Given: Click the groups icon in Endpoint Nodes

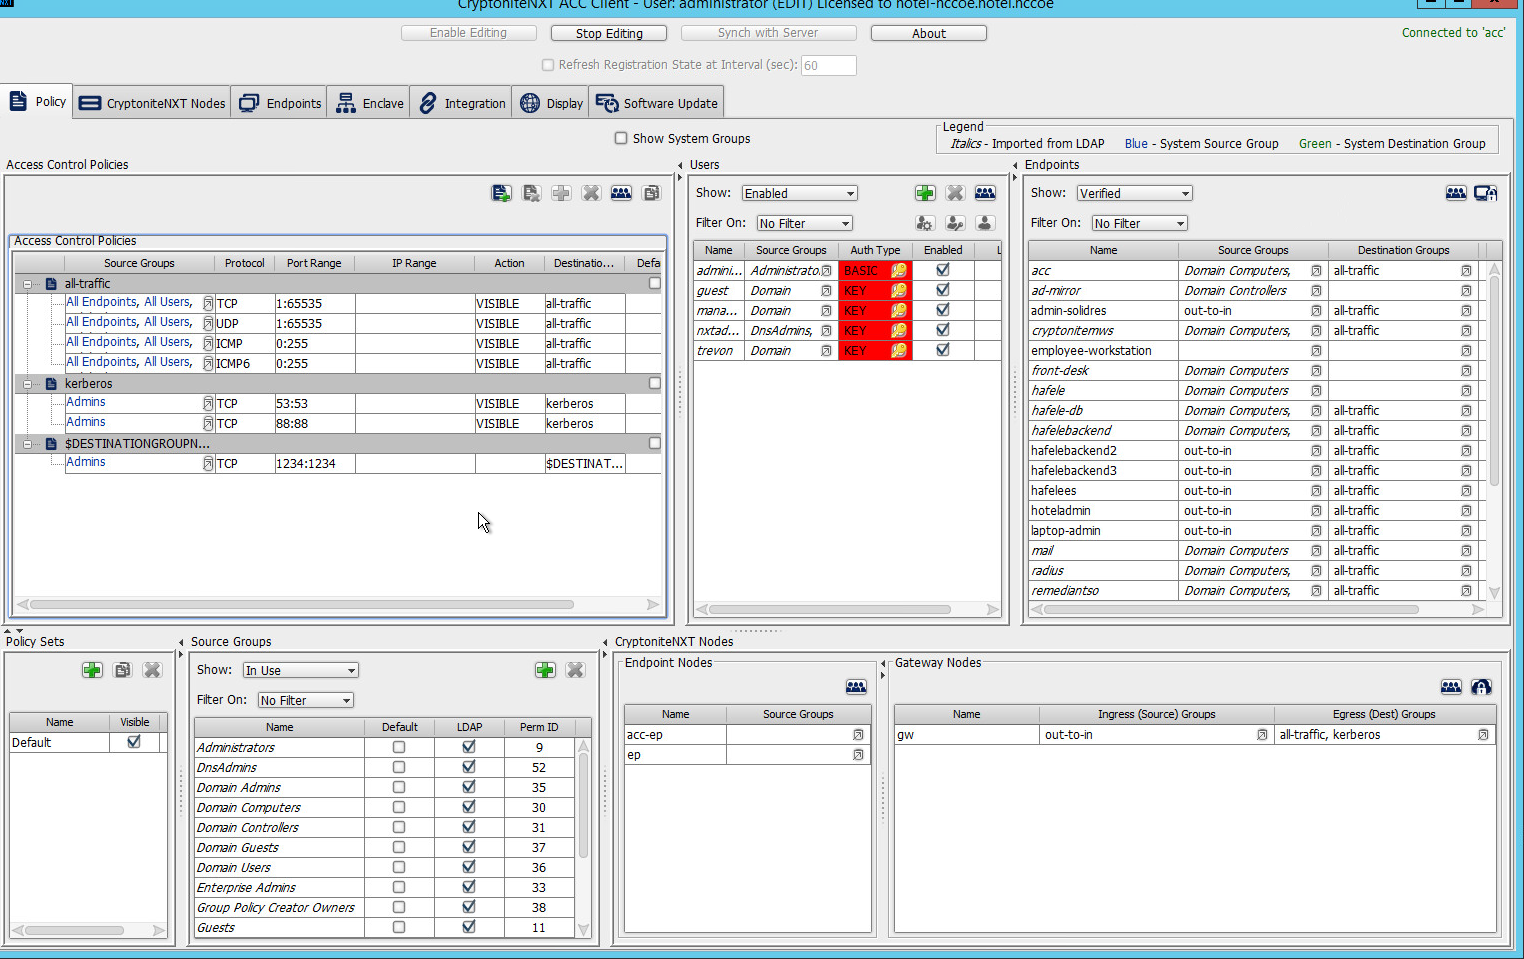Looking at the screenshot, I should click(856, 687).
